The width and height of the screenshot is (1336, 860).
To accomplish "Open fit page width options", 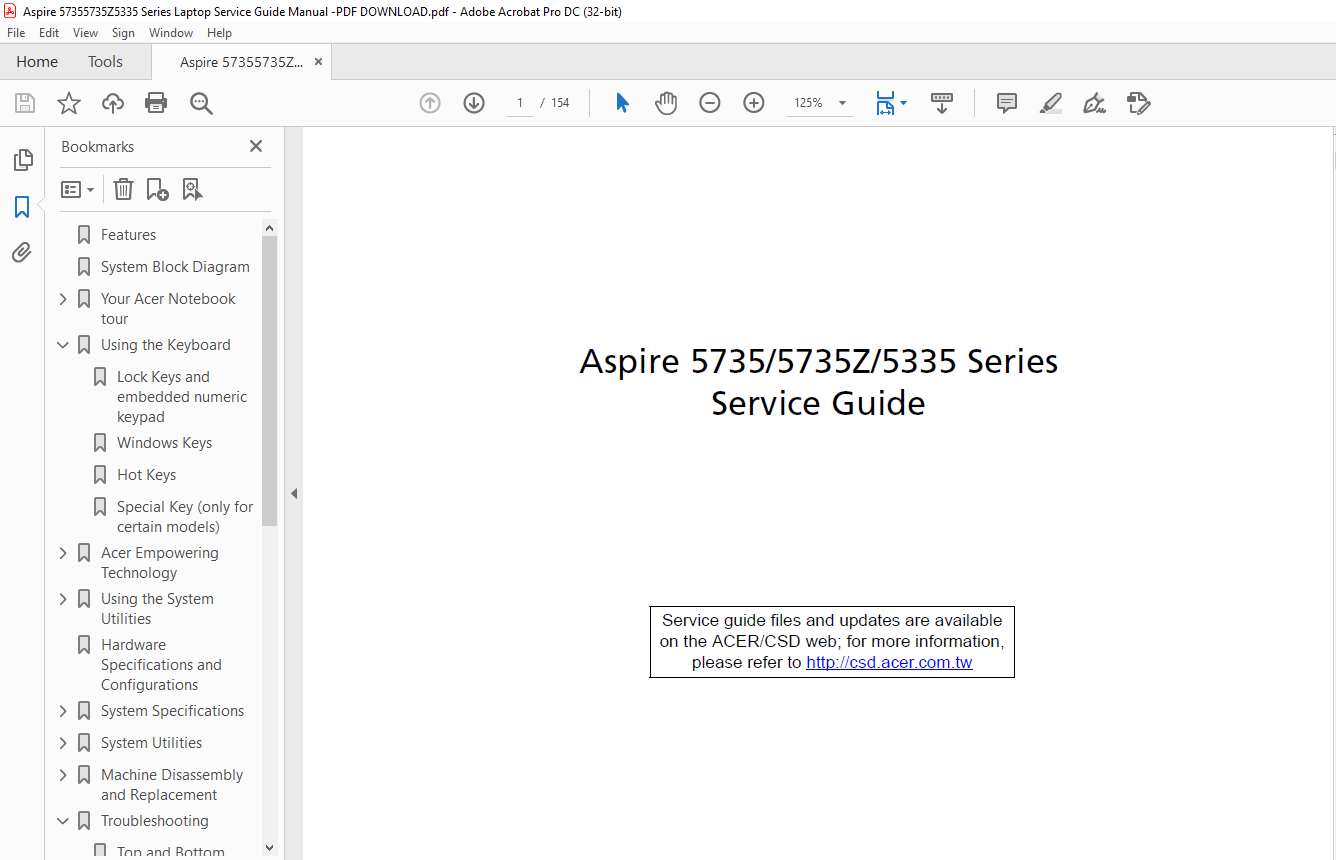I will point(890,103).
